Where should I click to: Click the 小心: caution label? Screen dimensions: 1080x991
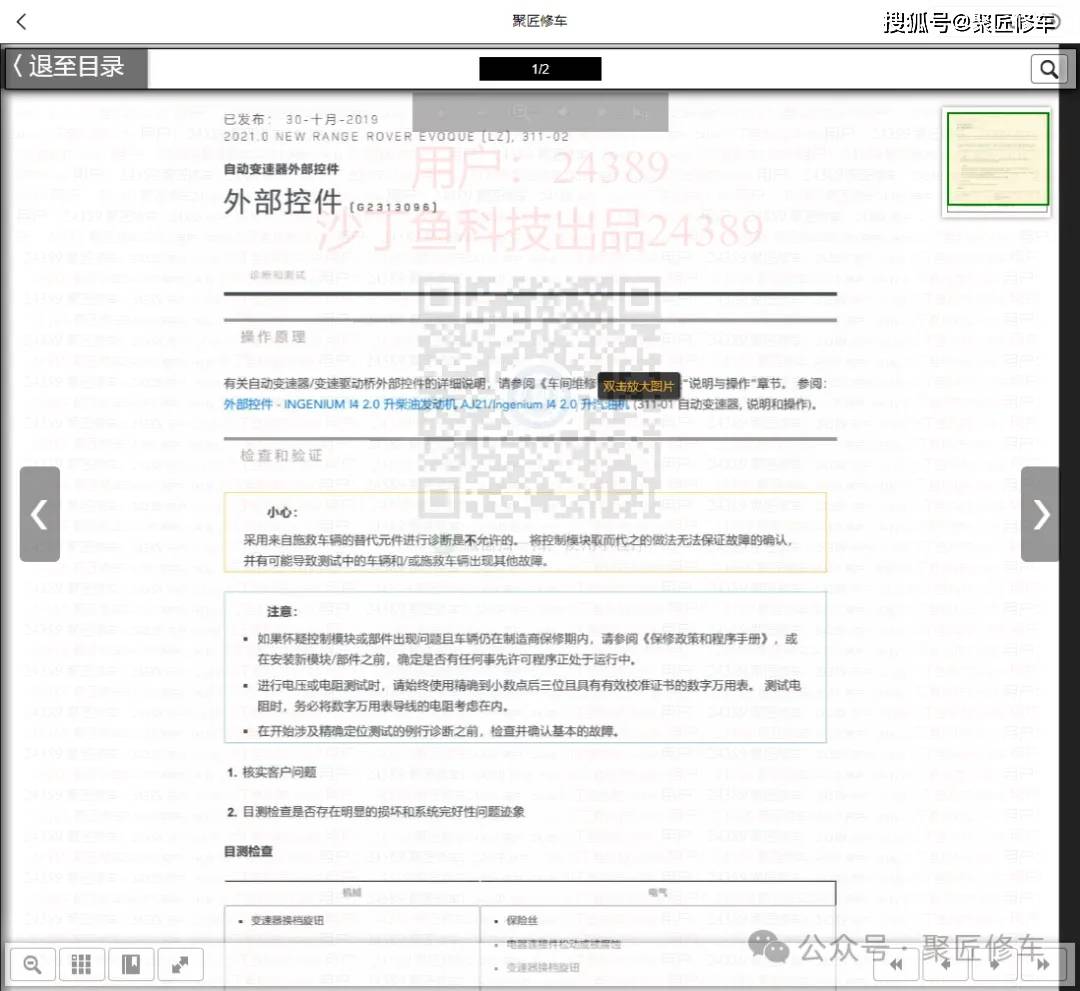282,512
